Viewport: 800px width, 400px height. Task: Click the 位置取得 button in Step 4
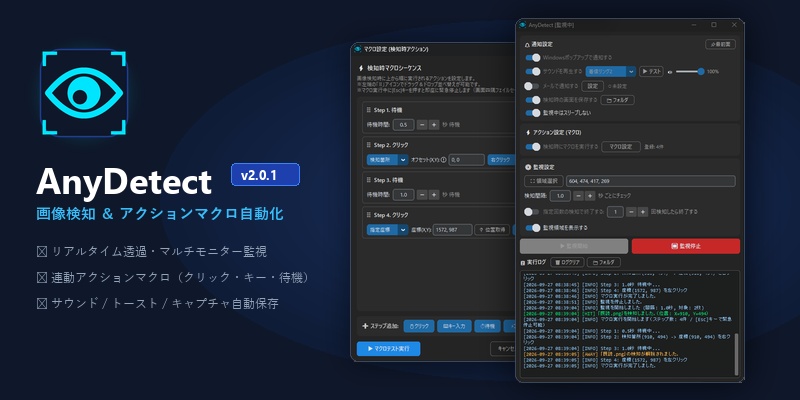[x=492, y=230]
